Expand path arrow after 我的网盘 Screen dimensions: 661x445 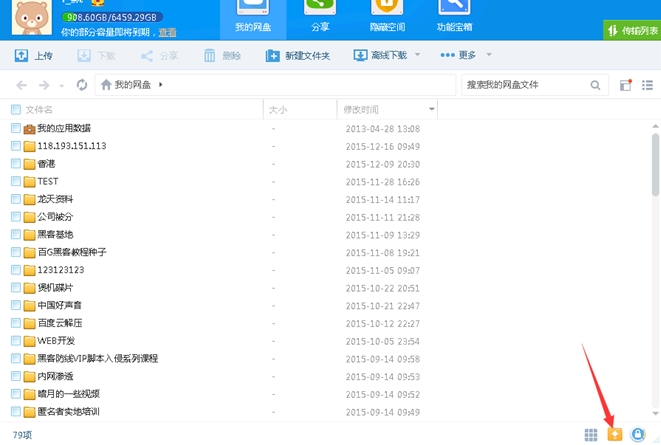click(x=161, y=85)
